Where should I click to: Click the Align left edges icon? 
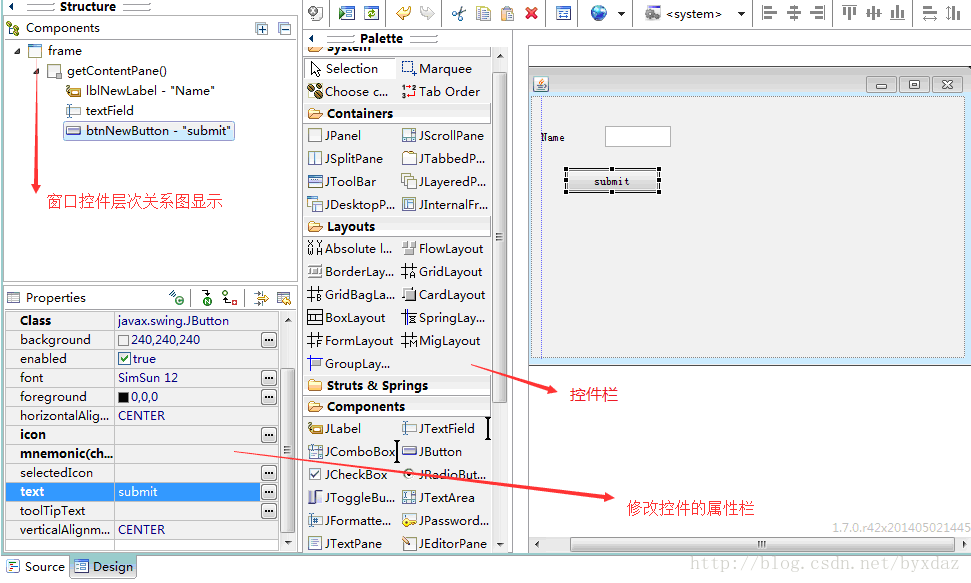pos(769,13)
